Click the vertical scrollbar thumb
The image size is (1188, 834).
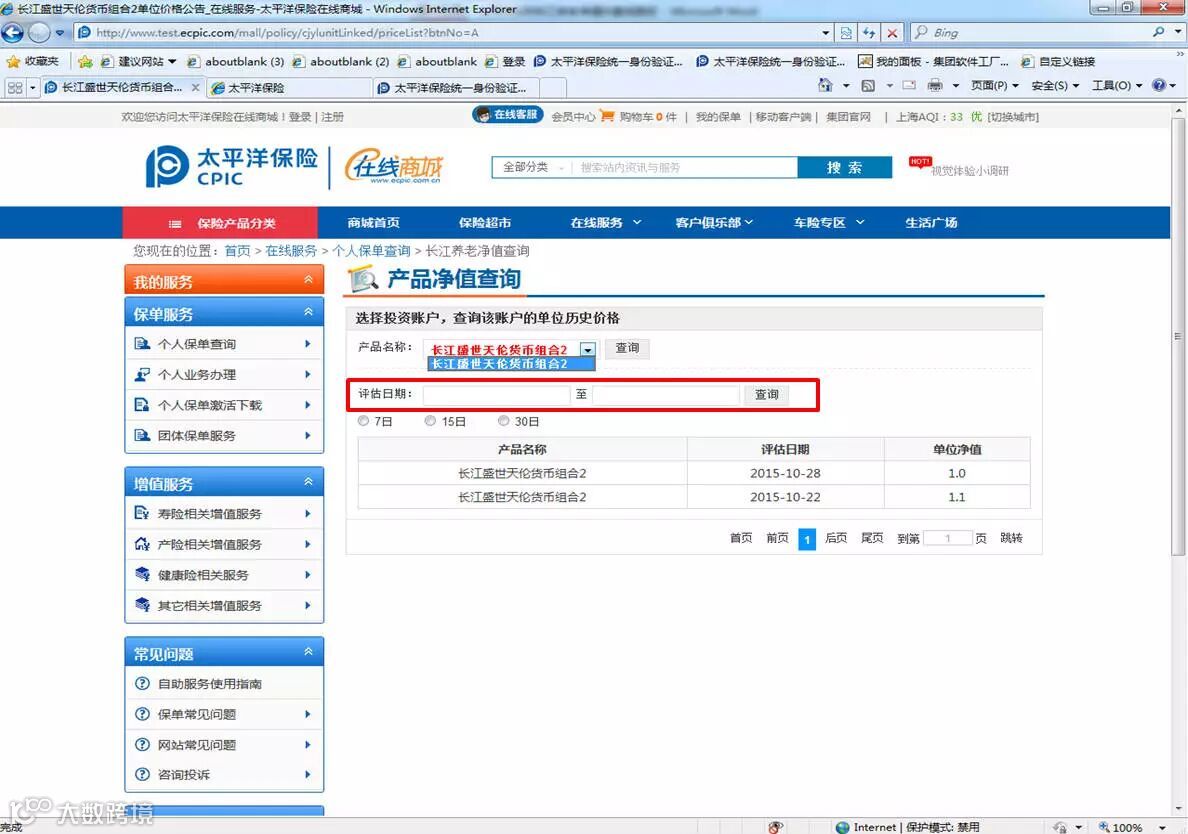click(x=1178, y=336)
